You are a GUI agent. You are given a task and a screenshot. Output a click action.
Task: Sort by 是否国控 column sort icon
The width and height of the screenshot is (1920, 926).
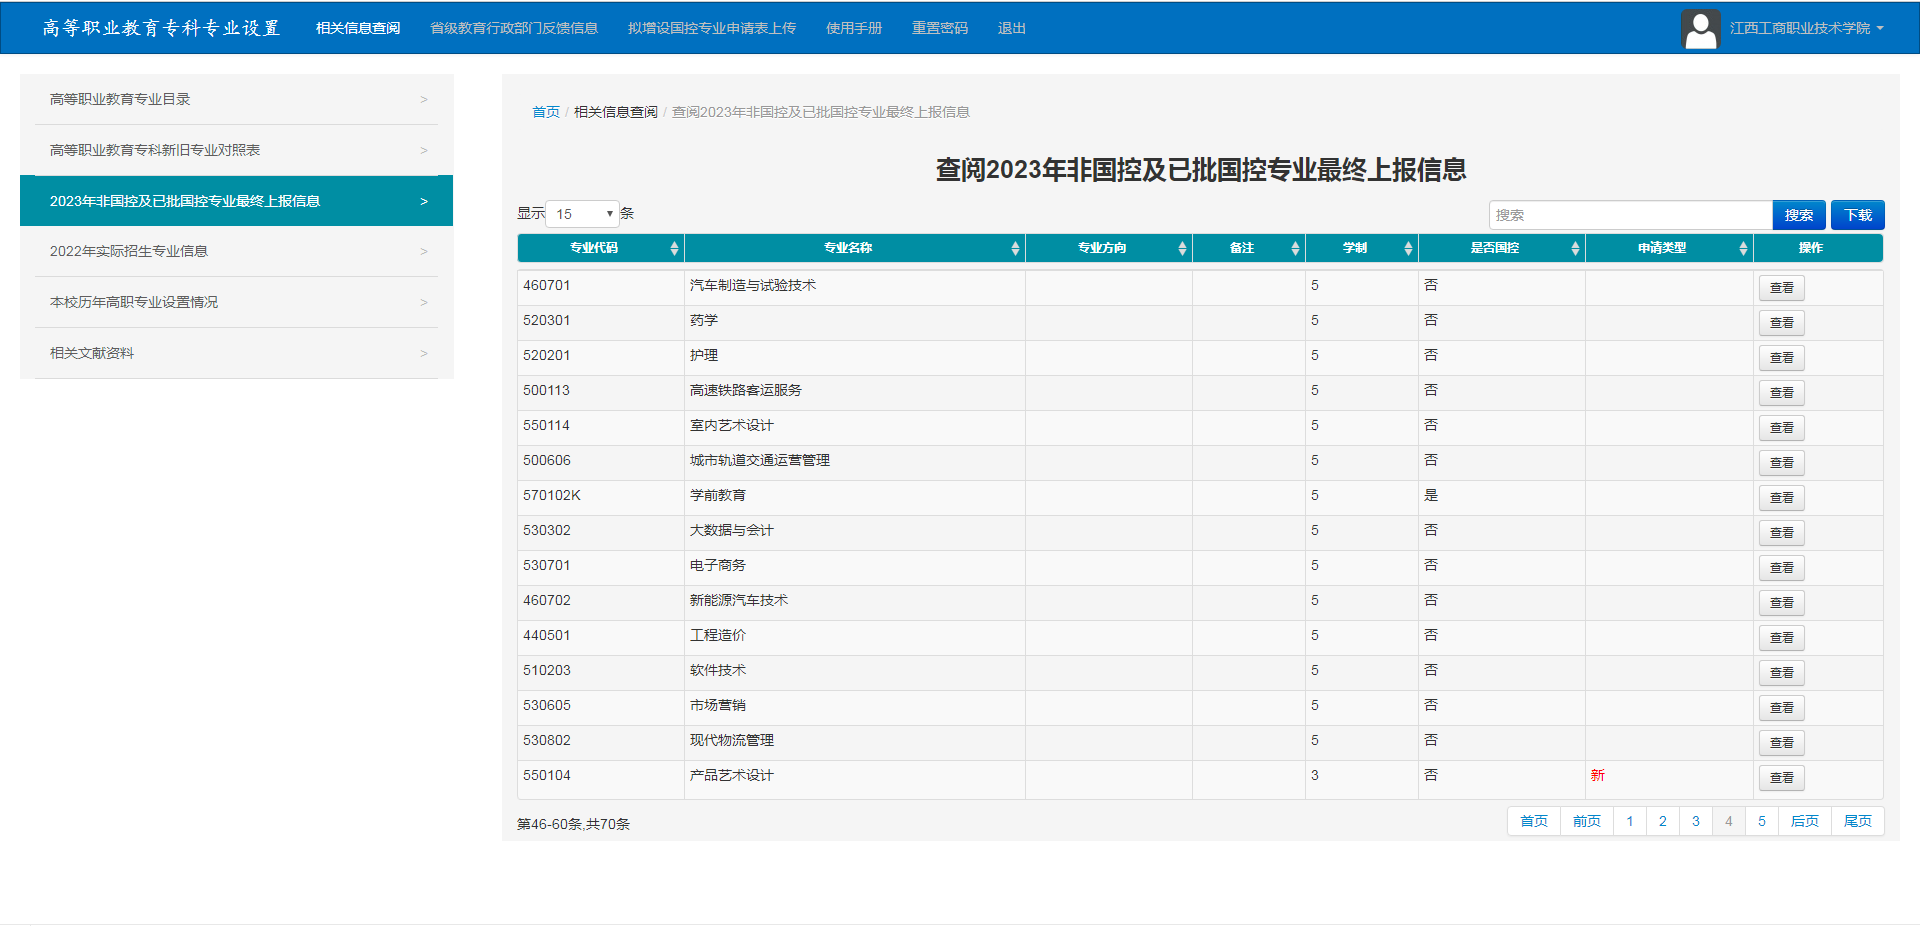[1575, 248]
